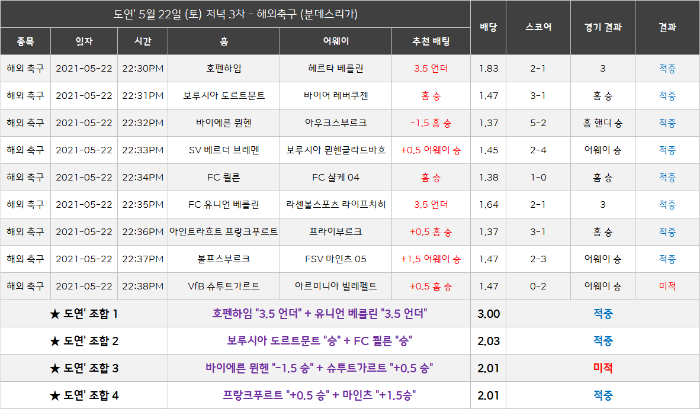Click the 조합 2 description ending with "FC 쾰른 승"
This screenshot has width=700, height=409.
pyautogui.click(x=319, y=341)
